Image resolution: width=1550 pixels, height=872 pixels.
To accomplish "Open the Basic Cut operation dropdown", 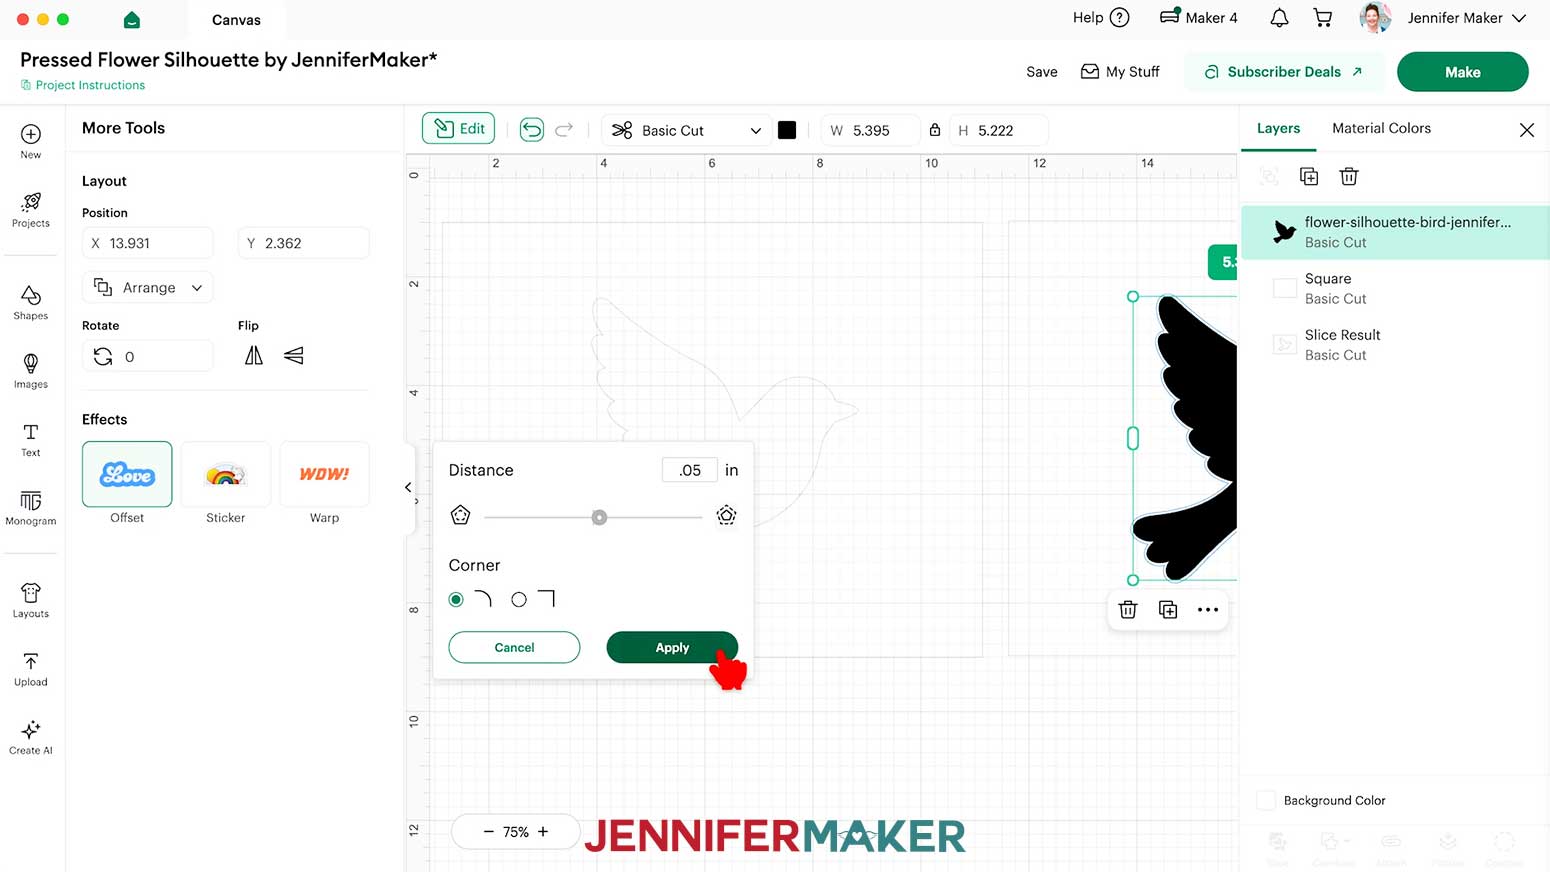I will pyautogui.click(x=686, y=130).
